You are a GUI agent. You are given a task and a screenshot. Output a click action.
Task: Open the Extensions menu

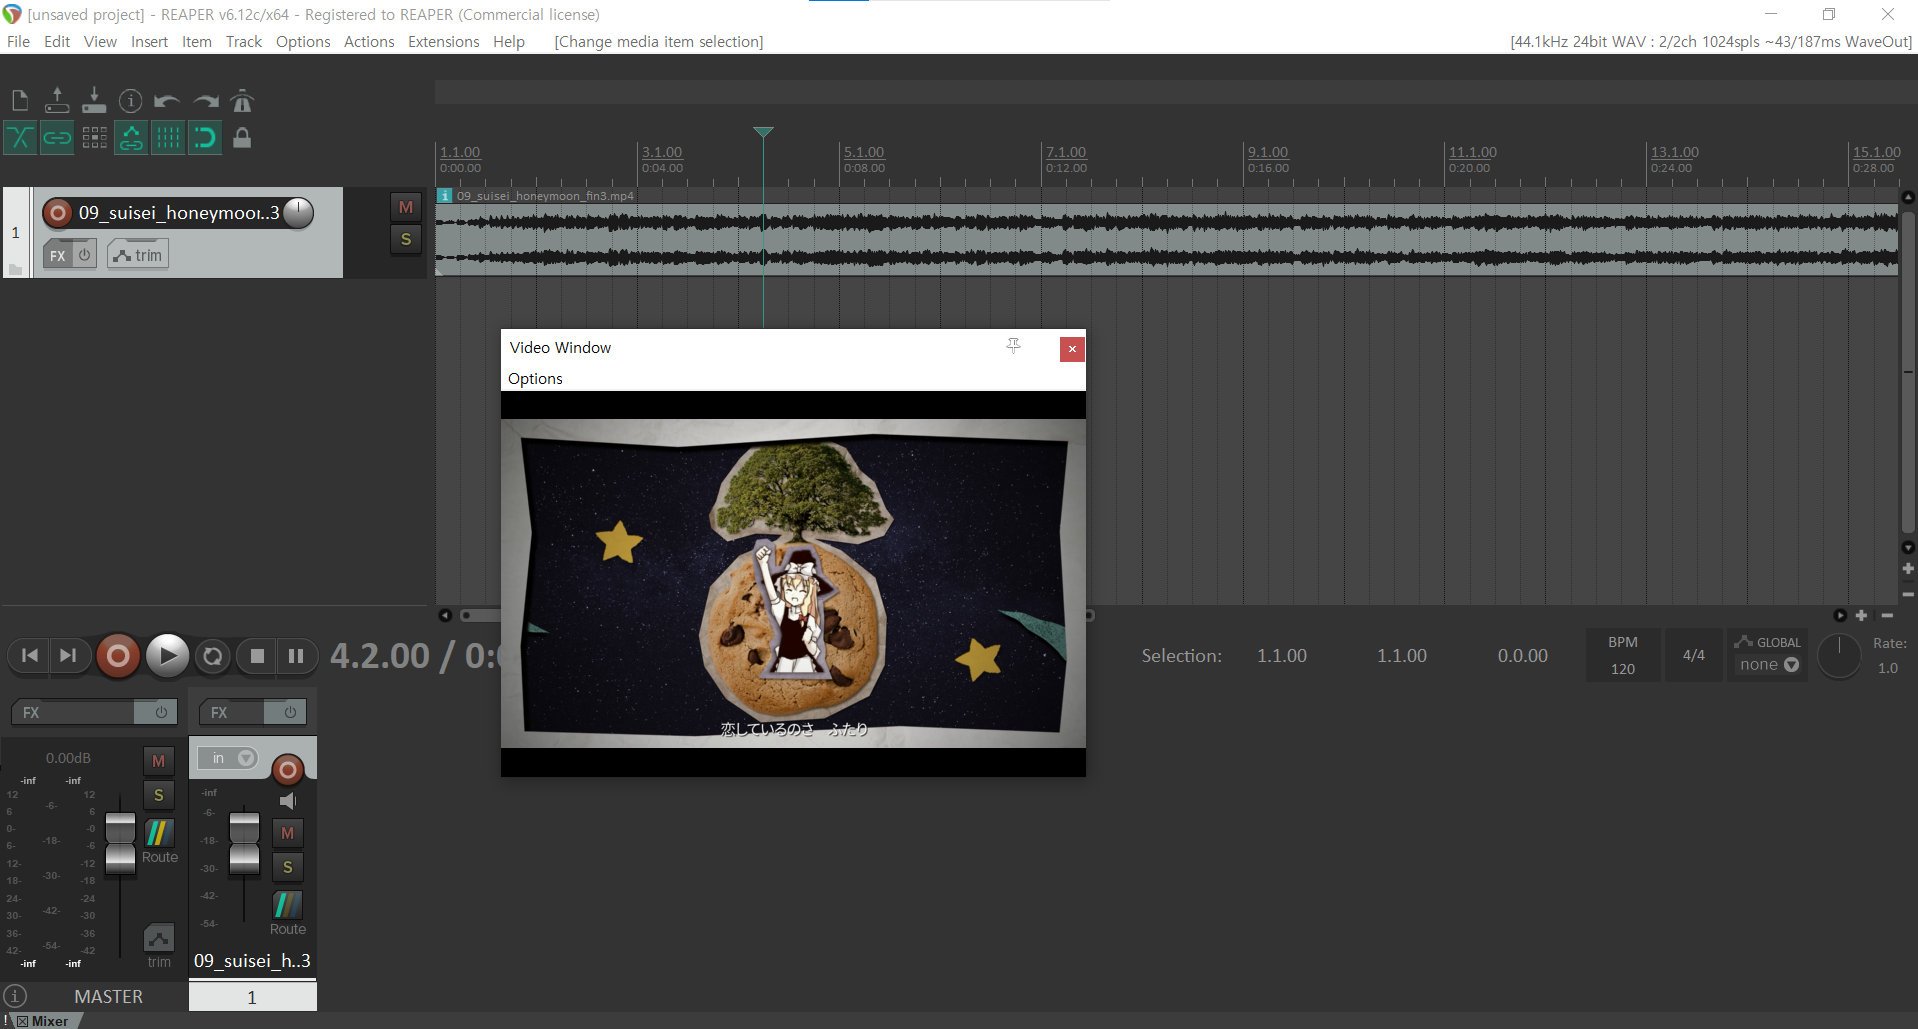[443, 41]
